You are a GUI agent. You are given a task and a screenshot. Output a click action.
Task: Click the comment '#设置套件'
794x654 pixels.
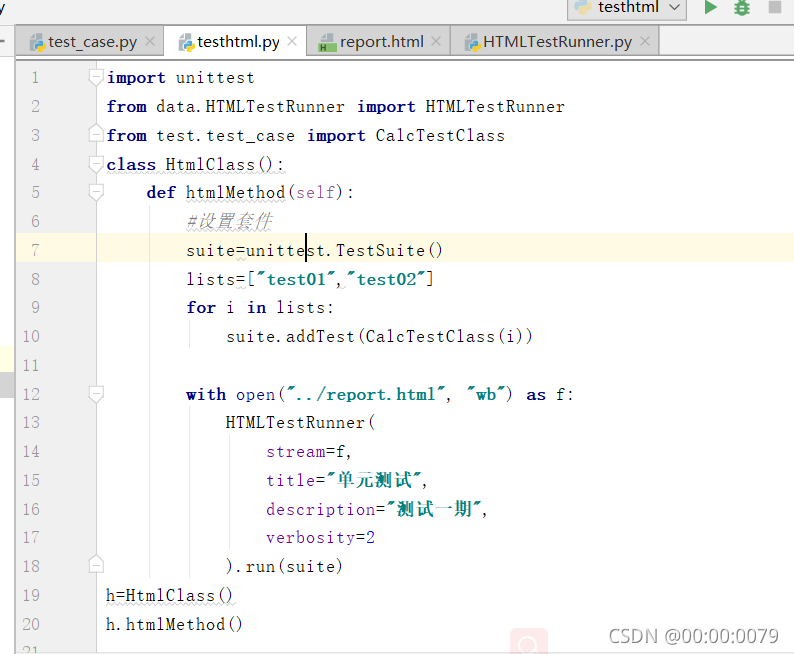[229, 221]
